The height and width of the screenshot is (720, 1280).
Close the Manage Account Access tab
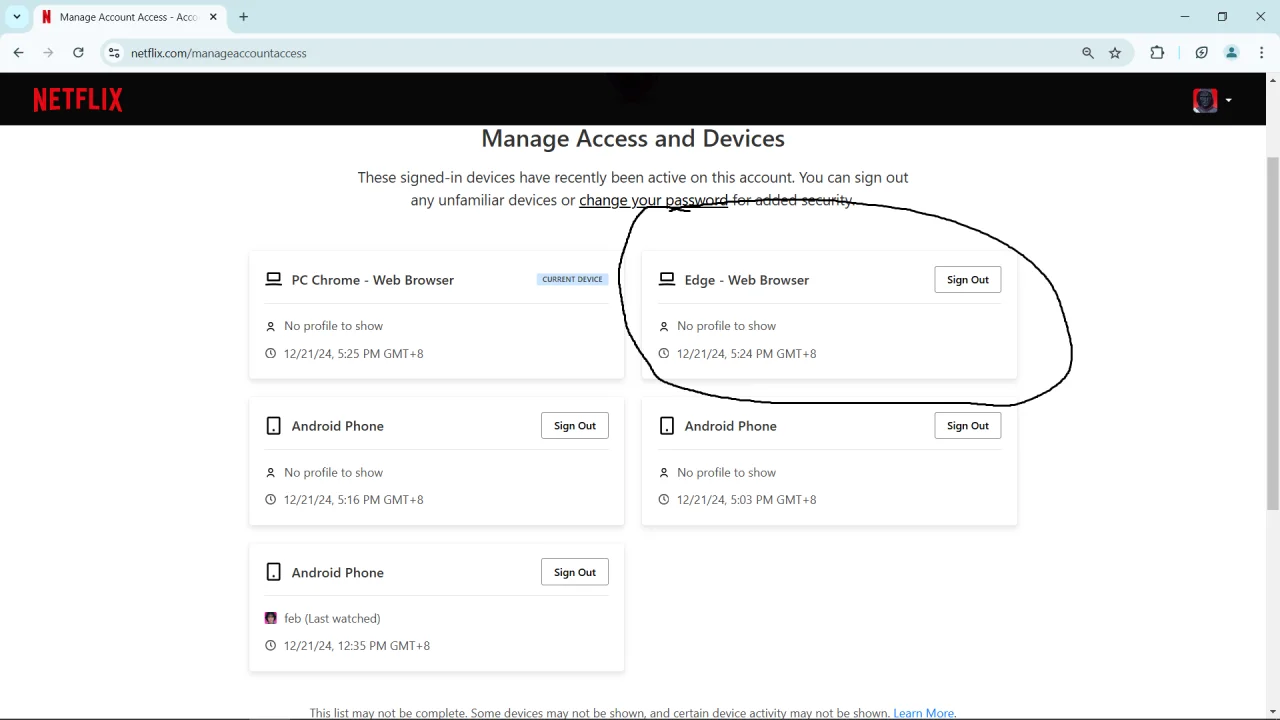point(213,17)
